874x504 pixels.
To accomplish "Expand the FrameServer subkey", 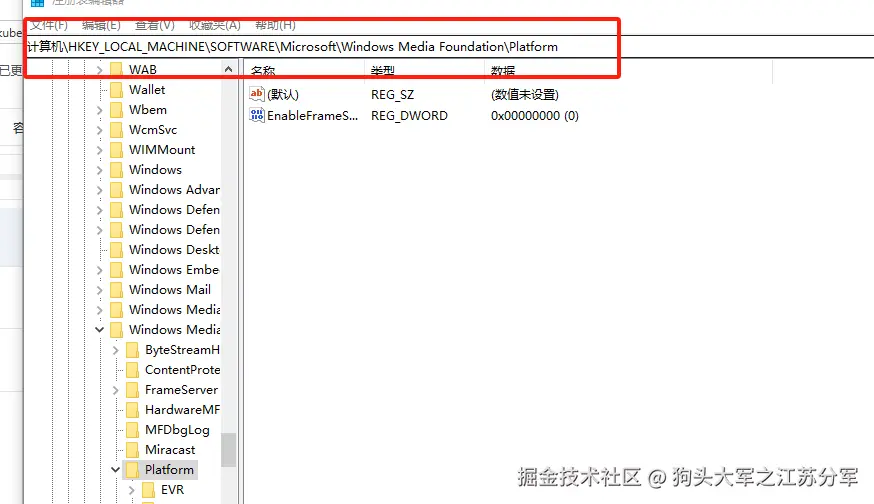I will tap(116, 390).
